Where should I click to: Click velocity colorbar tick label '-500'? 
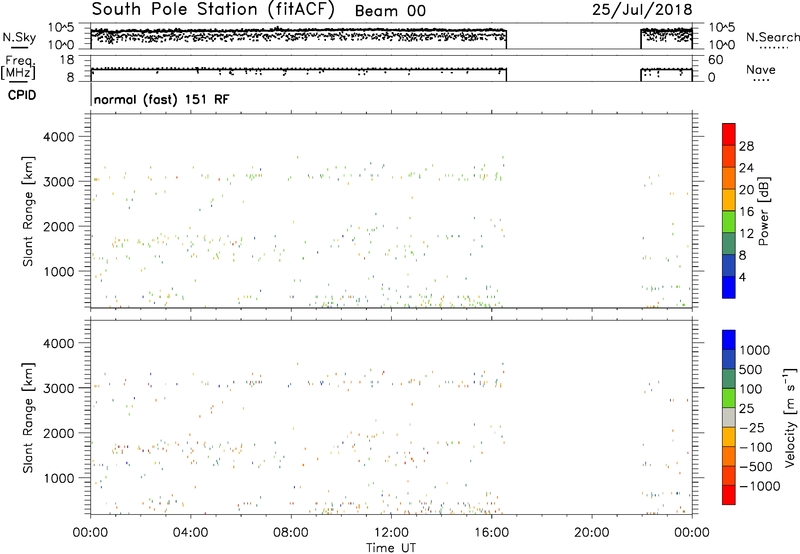[x=756, y=466]
